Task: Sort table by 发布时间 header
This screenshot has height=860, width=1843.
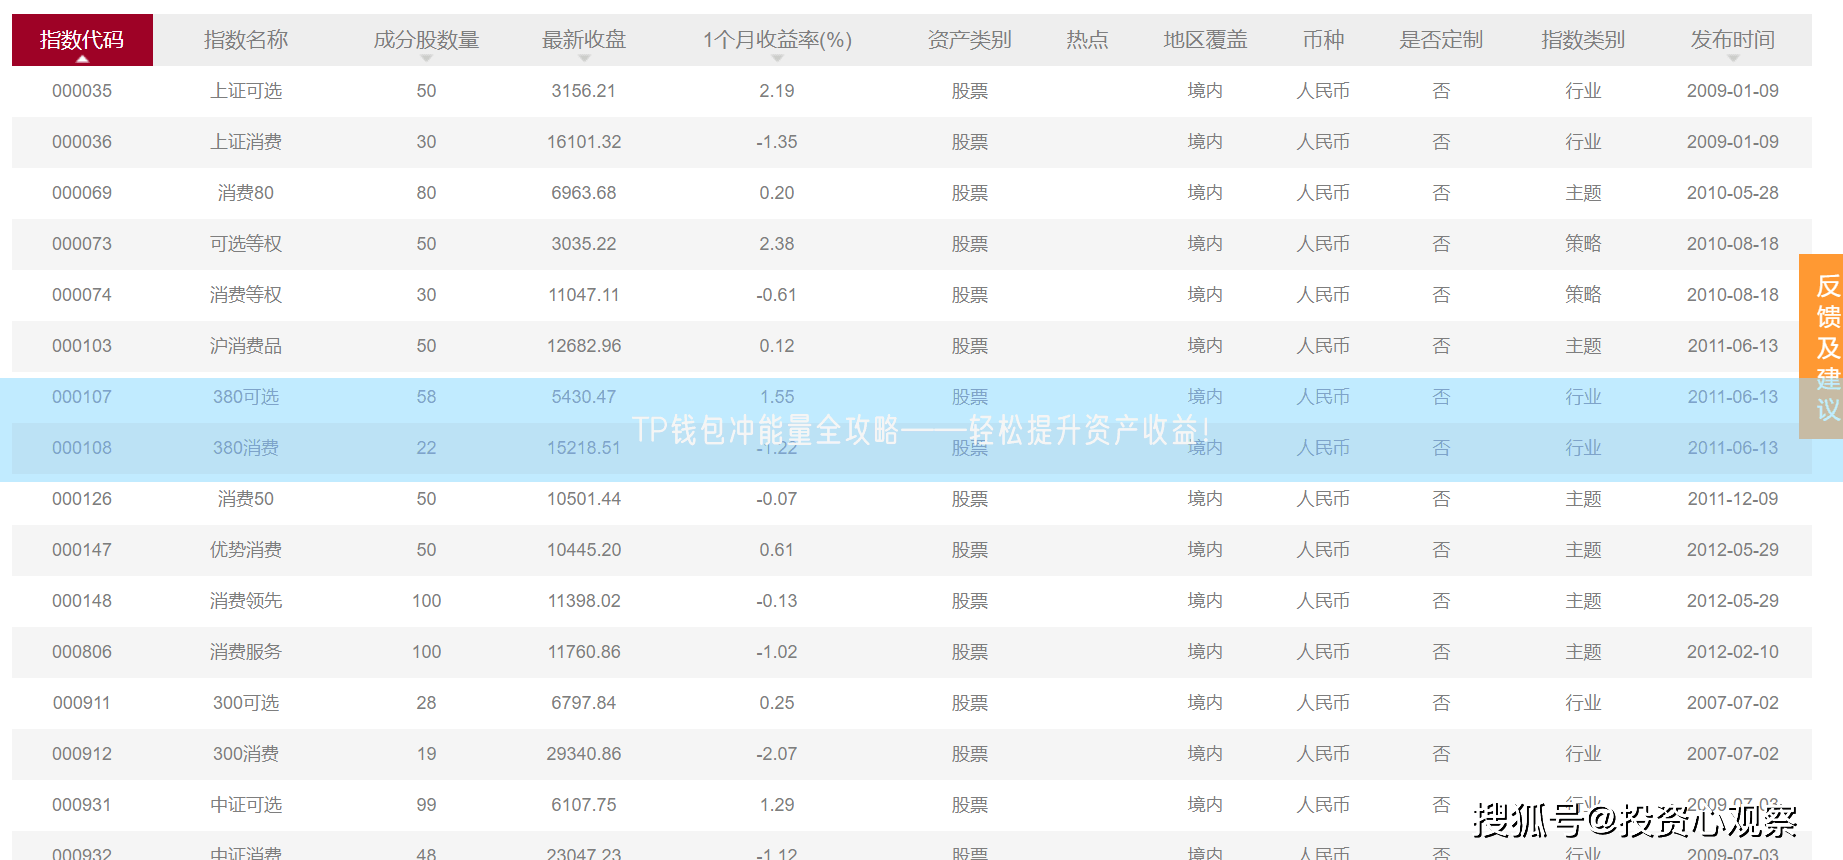Action: pos(1733,40)
